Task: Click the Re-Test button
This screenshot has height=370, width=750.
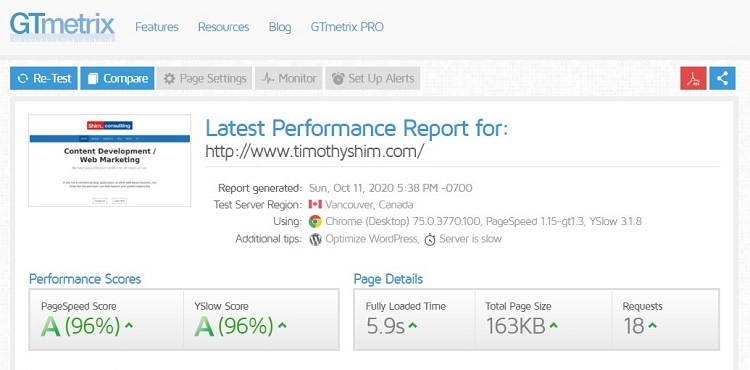Action: coord(44,78)
